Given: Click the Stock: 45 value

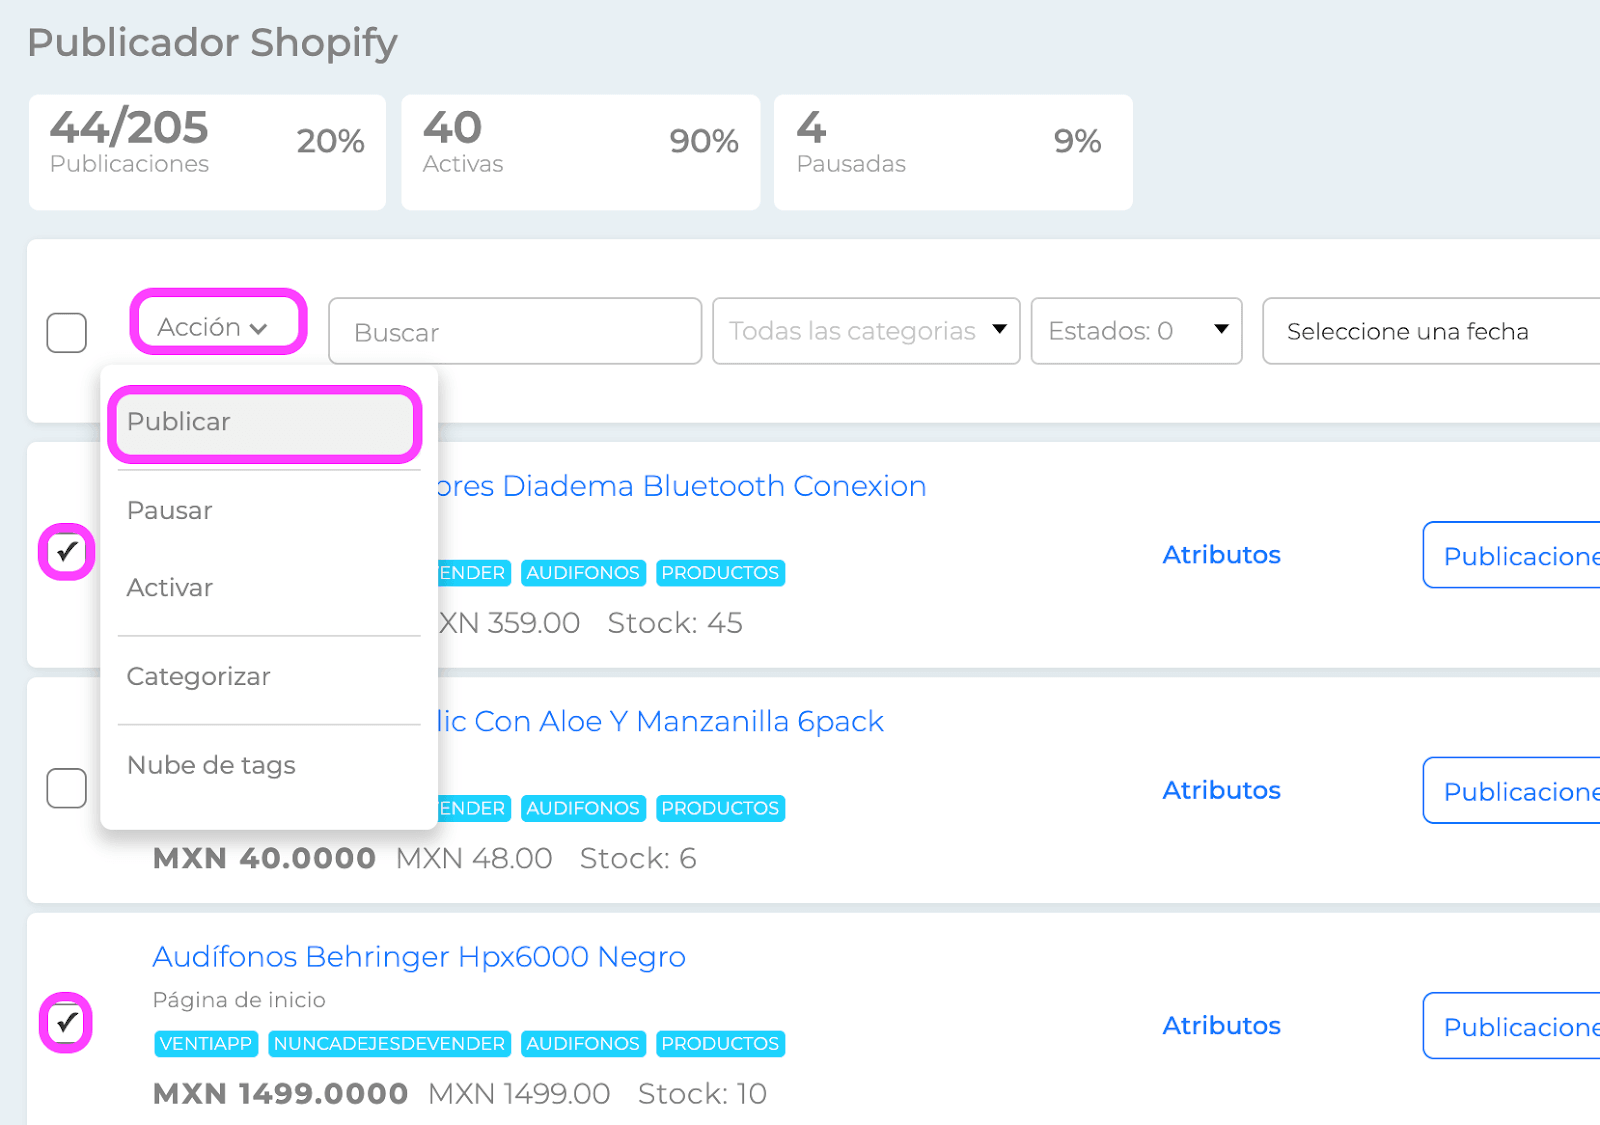Looking at the screenshot, I should [x=675, y=623].
